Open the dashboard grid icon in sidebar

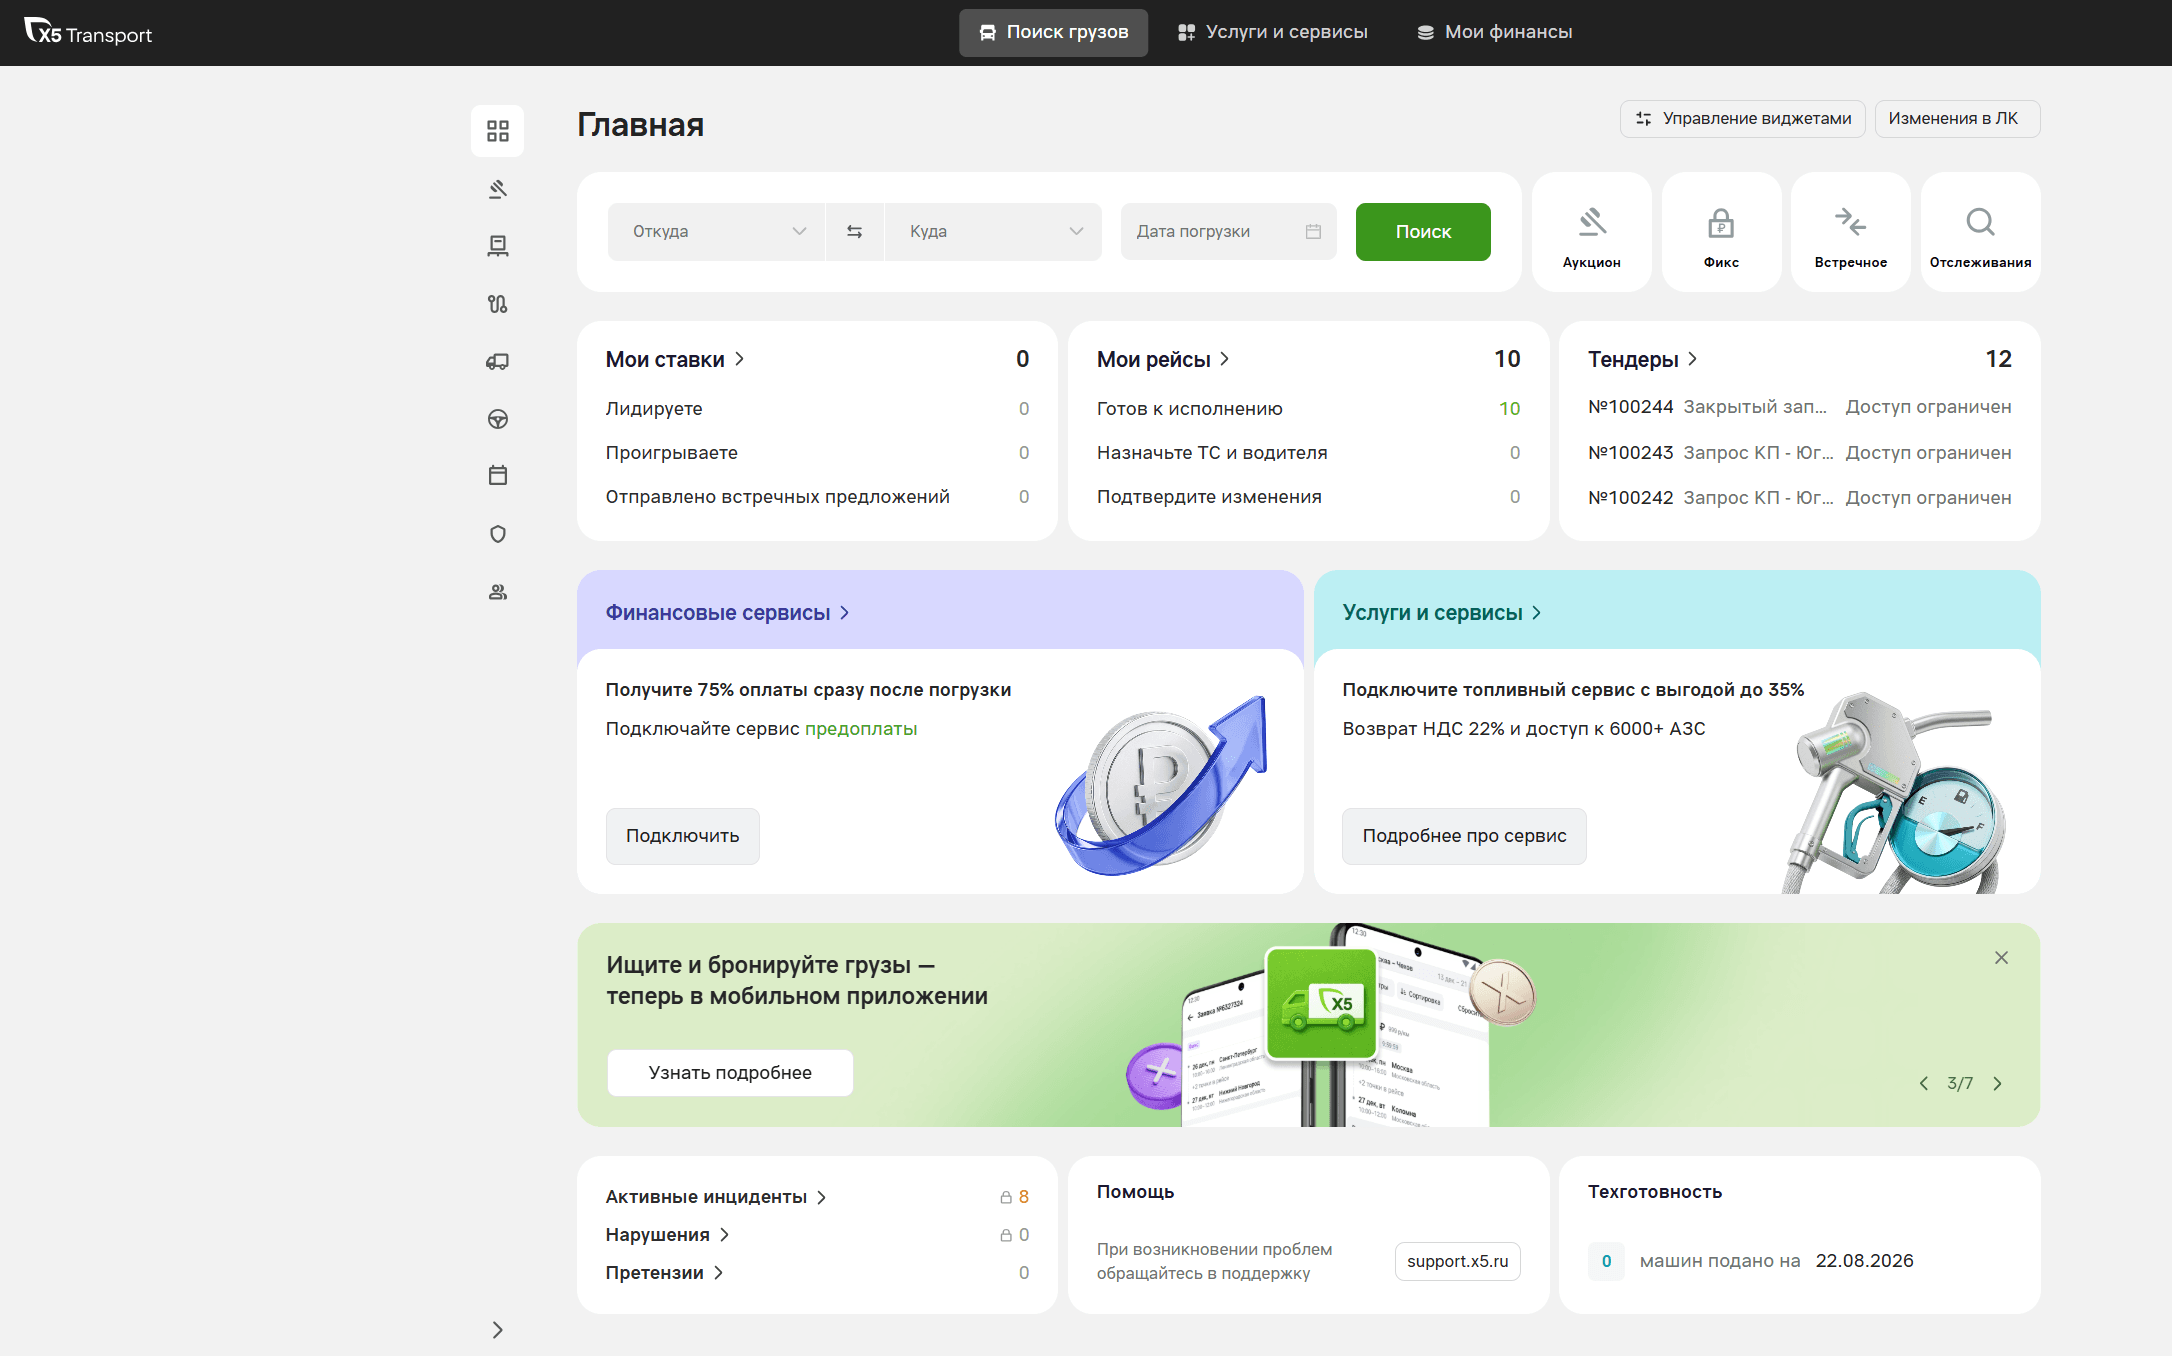pyautogui.click(x=497, y=131)
